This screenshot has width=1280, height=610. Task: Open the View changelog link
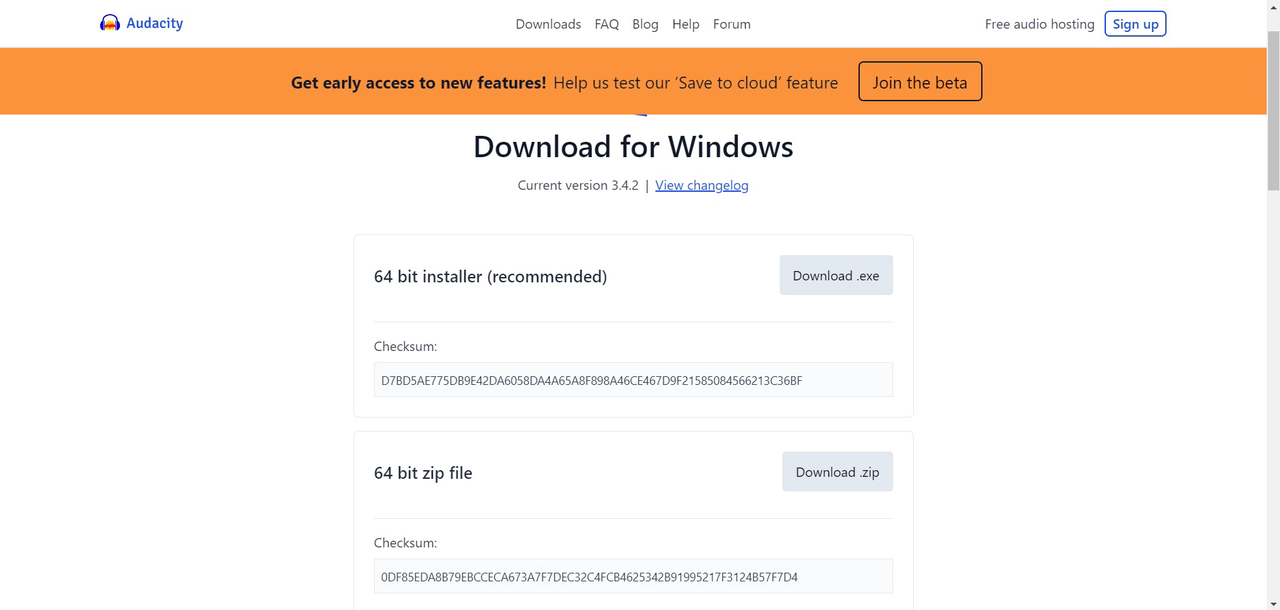pyautogui.click(x=702, y=185)
